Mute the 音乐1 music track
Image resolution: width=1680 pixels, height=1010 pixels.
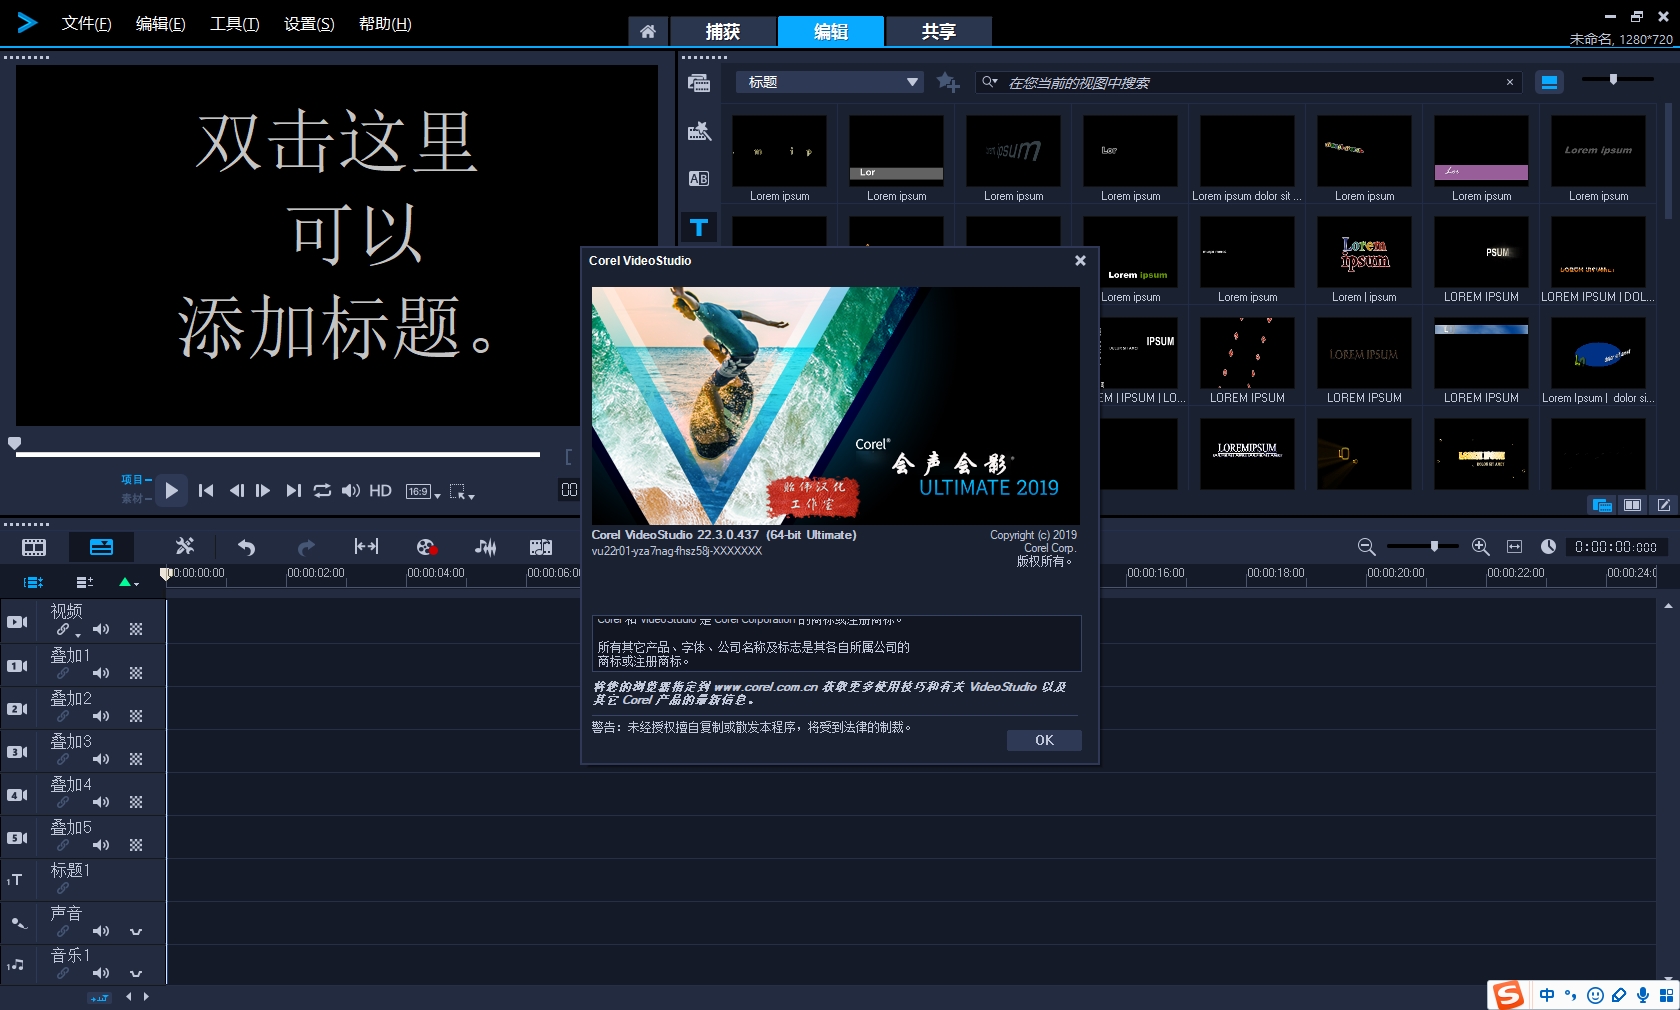[101, 973]
